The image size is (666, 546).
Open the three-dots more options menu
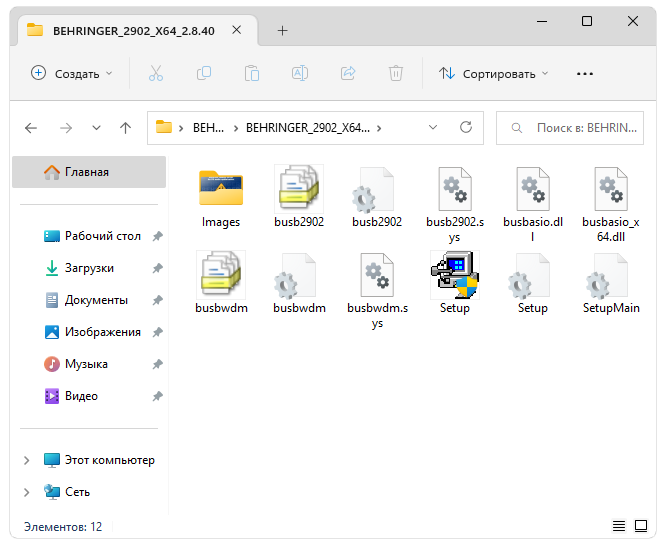click(585, 74)
